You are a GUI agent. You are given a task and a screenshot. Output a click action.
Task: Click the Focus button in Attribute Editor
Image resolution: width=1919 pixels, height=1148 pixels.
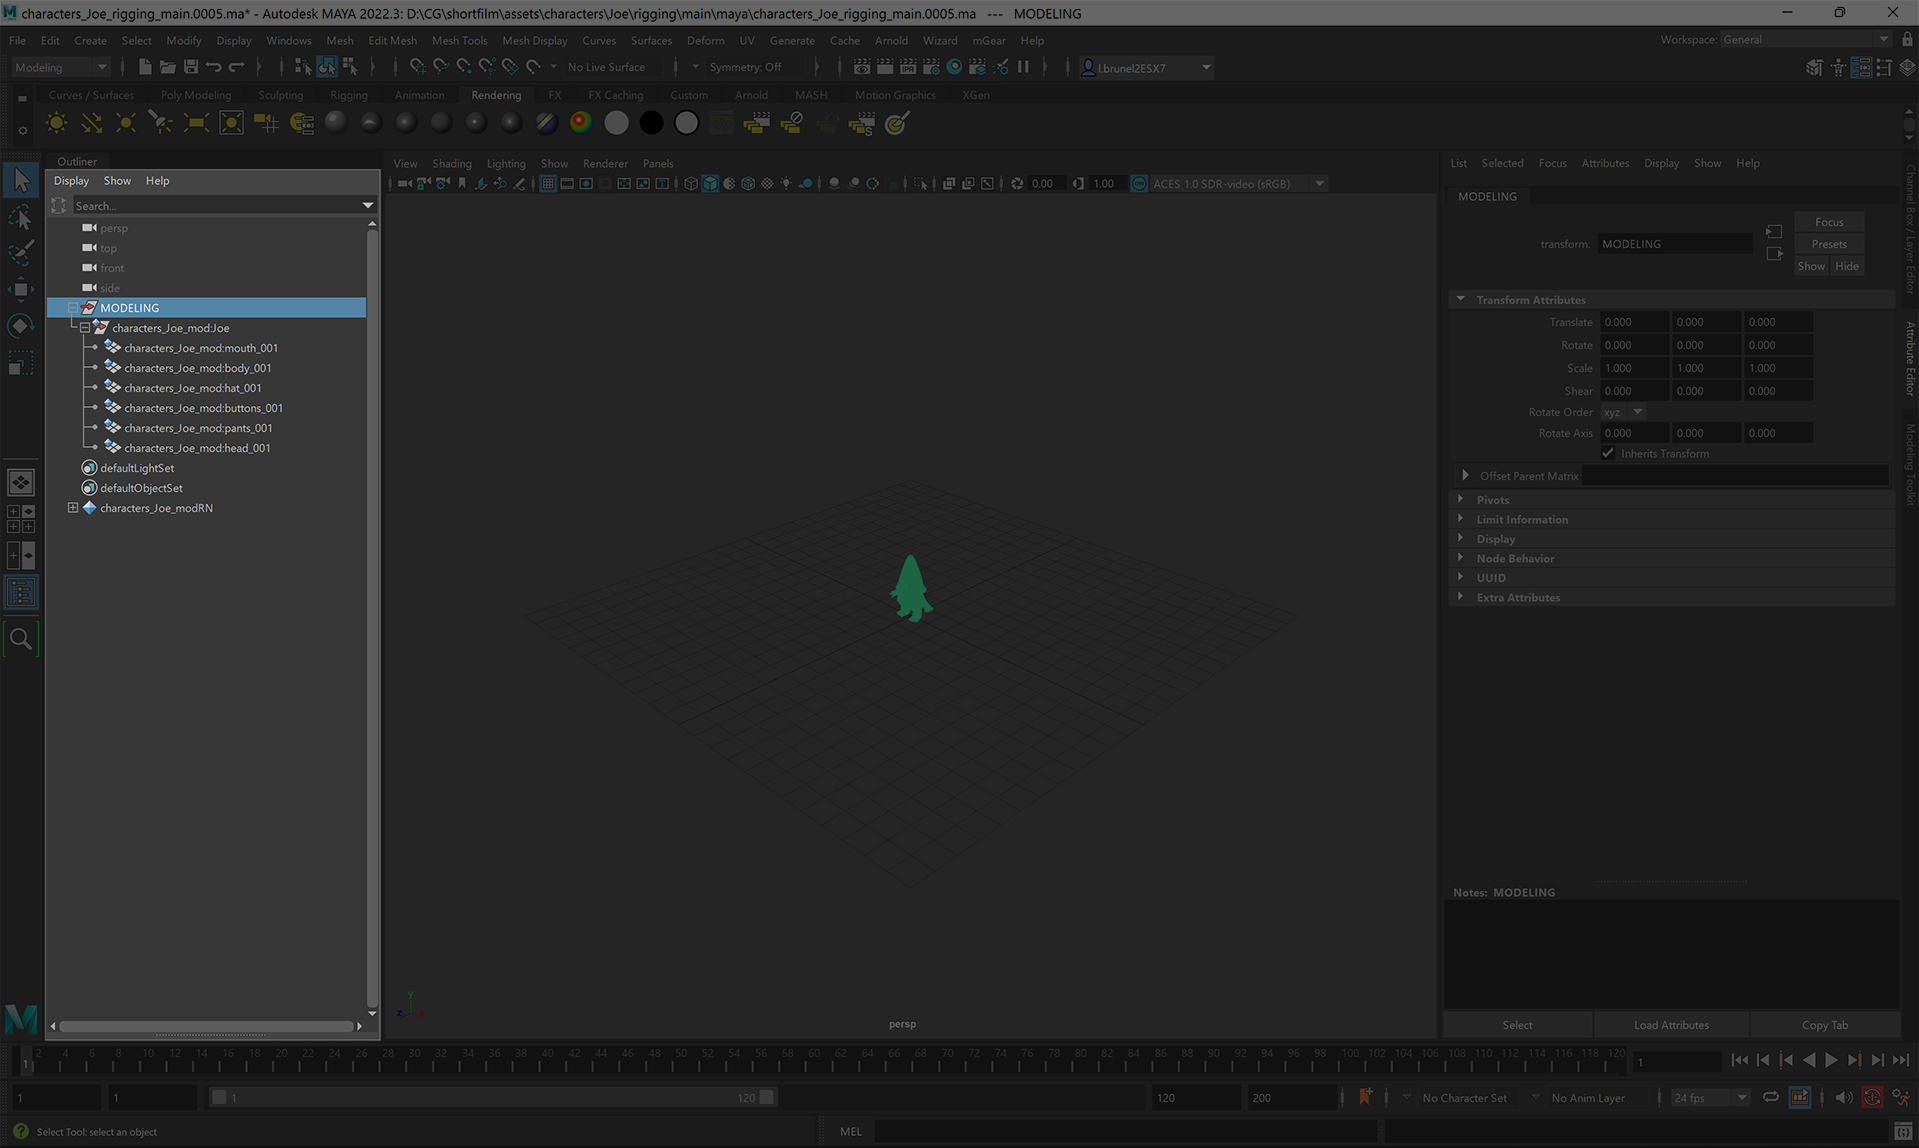[x=1828, y=222]
